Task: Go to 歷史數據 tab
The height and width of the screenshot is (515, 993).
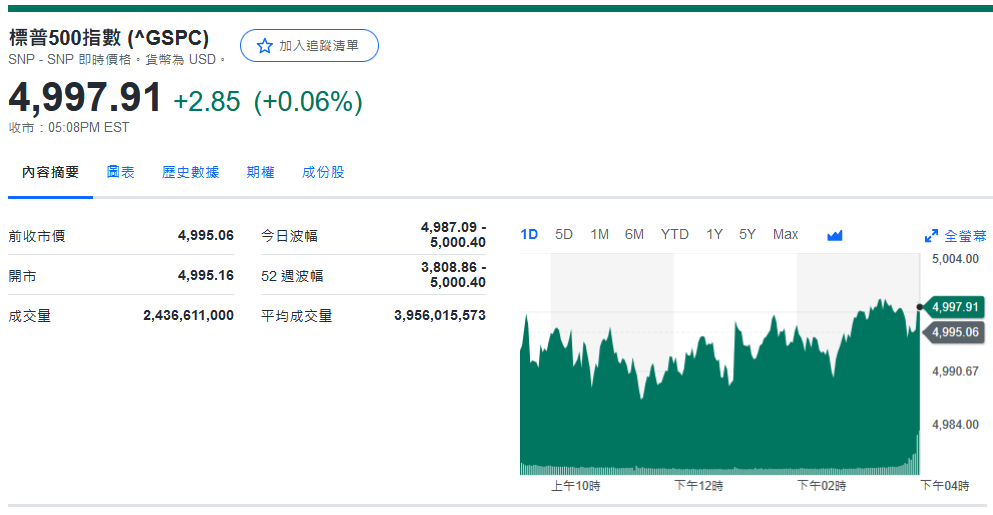Action: pos(190,172)
